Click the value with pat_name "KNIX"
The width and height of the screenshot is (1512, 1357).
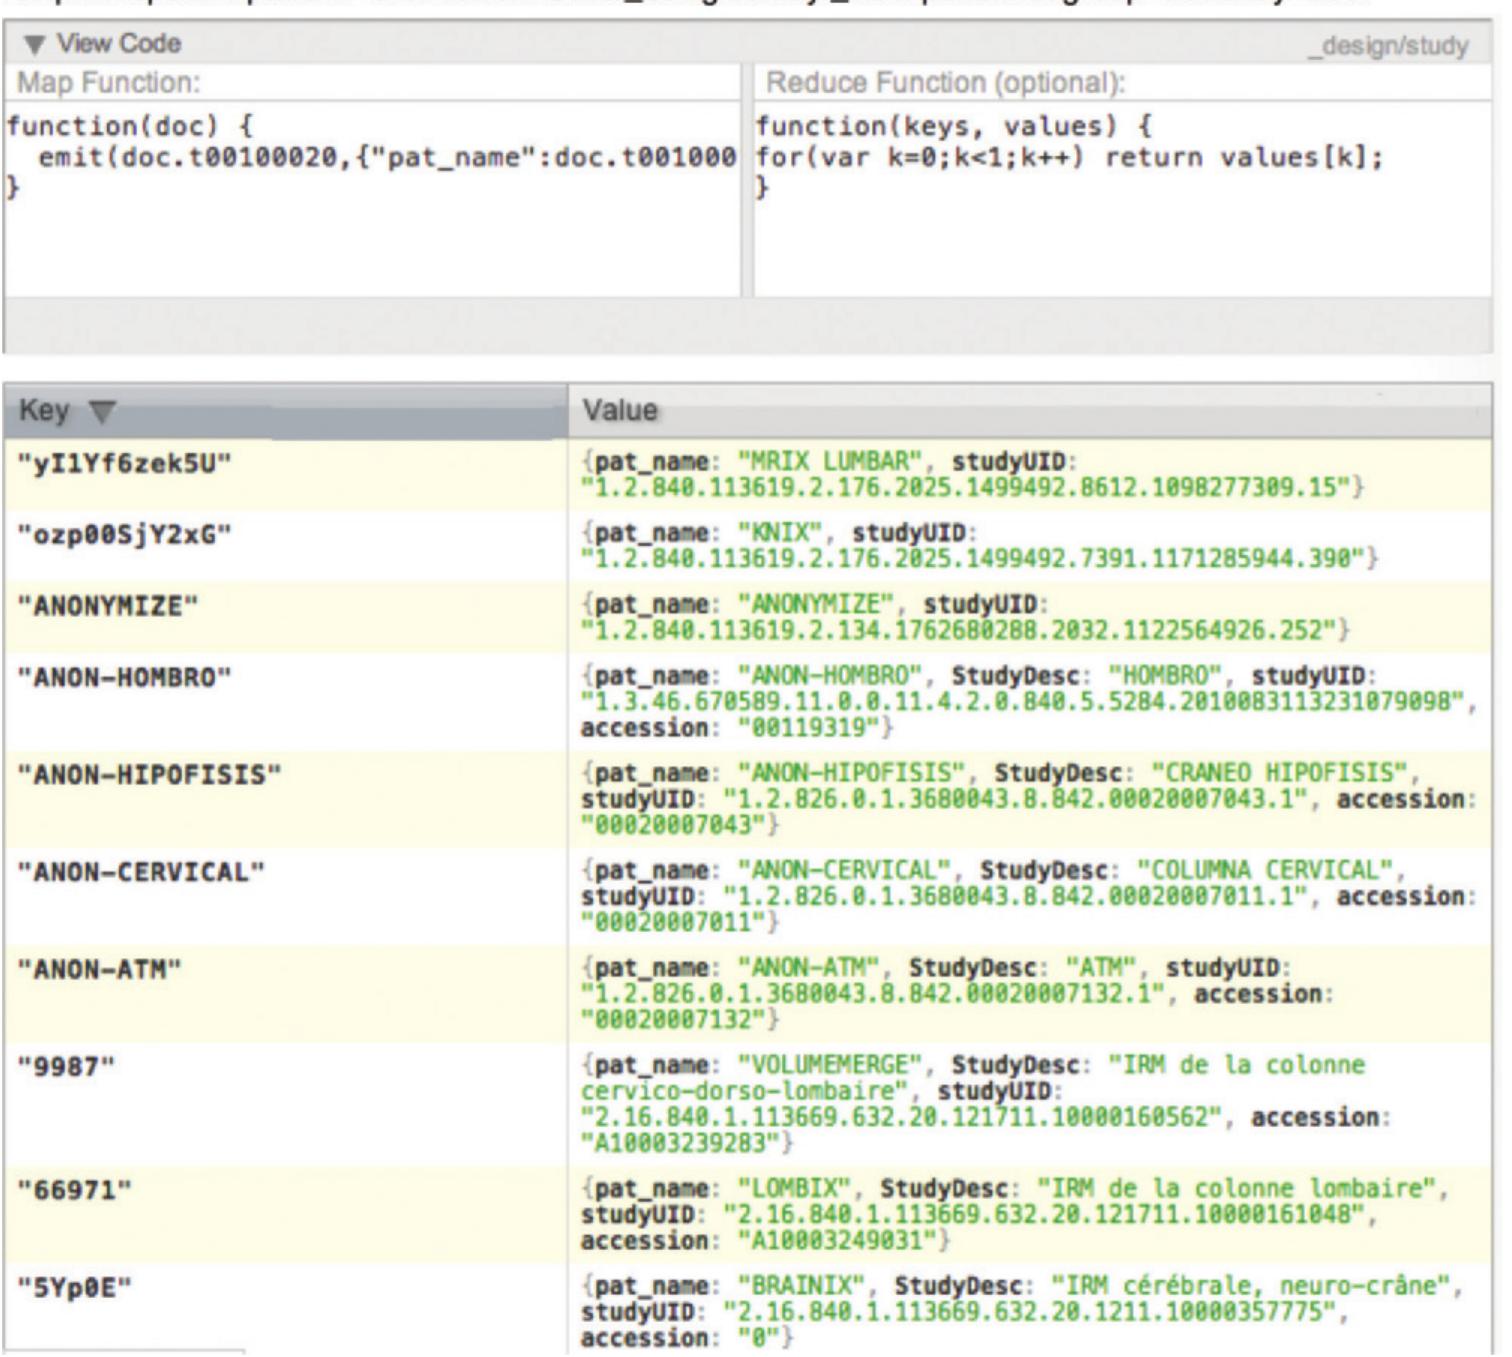click(980, 546)
